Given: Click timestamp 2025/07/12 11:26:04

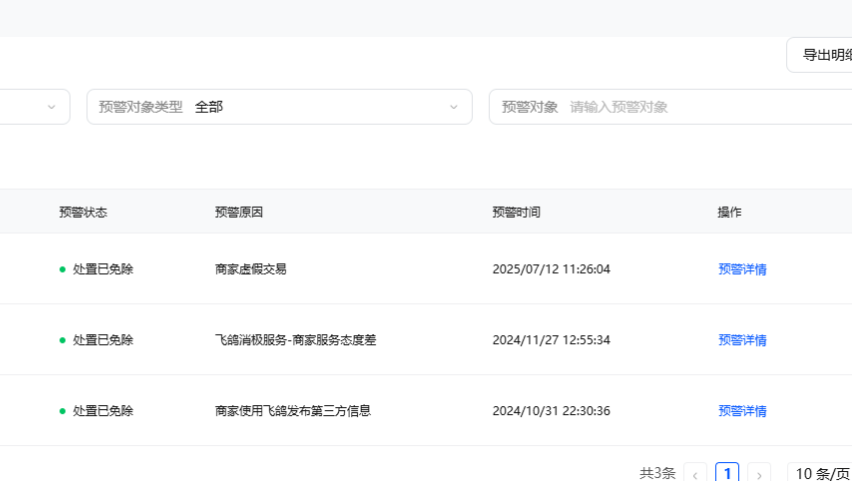Looking at the screenshot, I should click(551, 269).
